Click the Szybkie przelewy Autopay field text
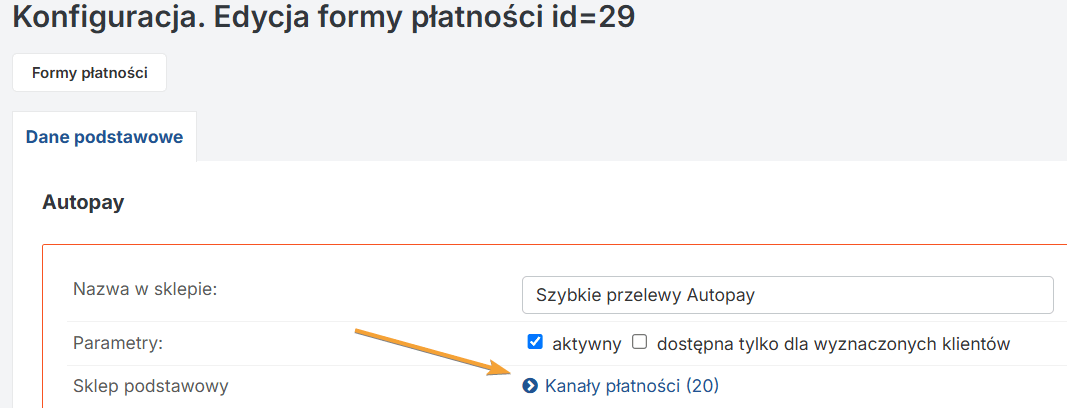The width and height of the screenshot is (1067, 408). tap(645, 296)
